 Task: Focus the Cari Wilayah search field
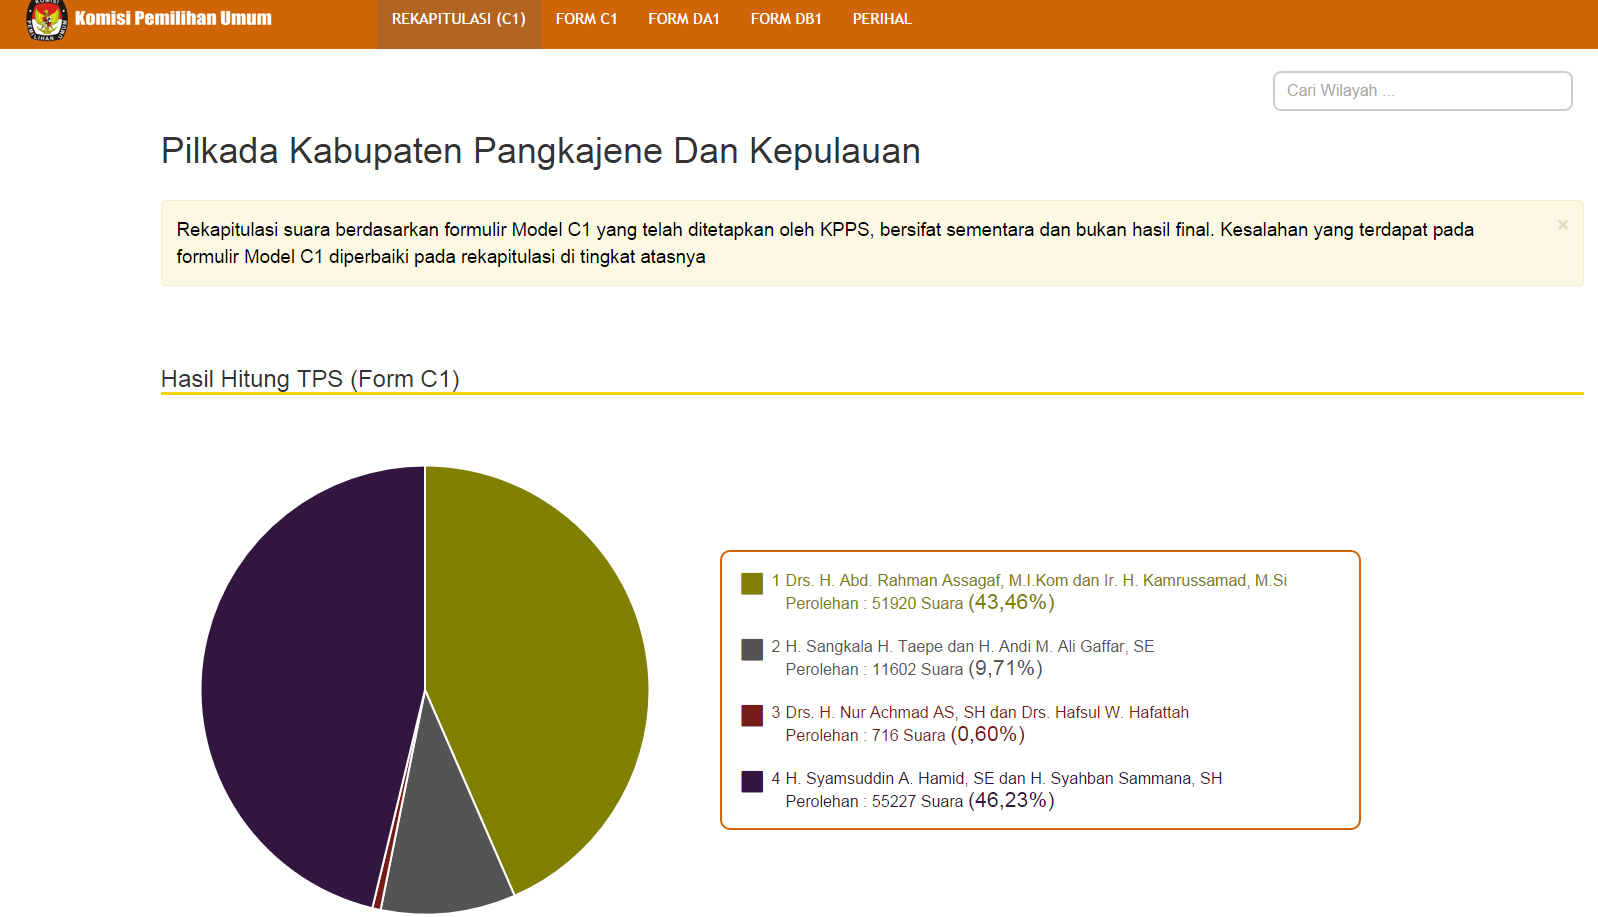tap(1422, 91)
